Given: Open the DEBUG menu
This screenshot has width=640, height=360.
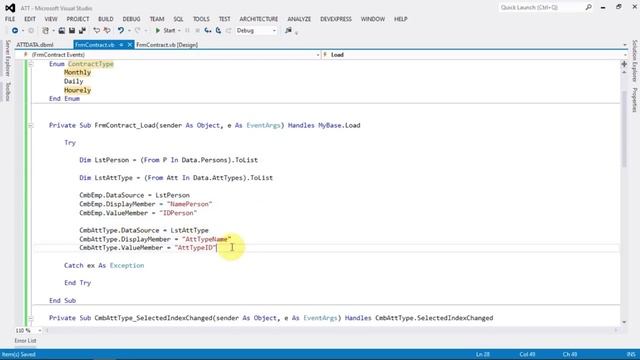Looking at the screenshot, I should click(x=131, y=19).
